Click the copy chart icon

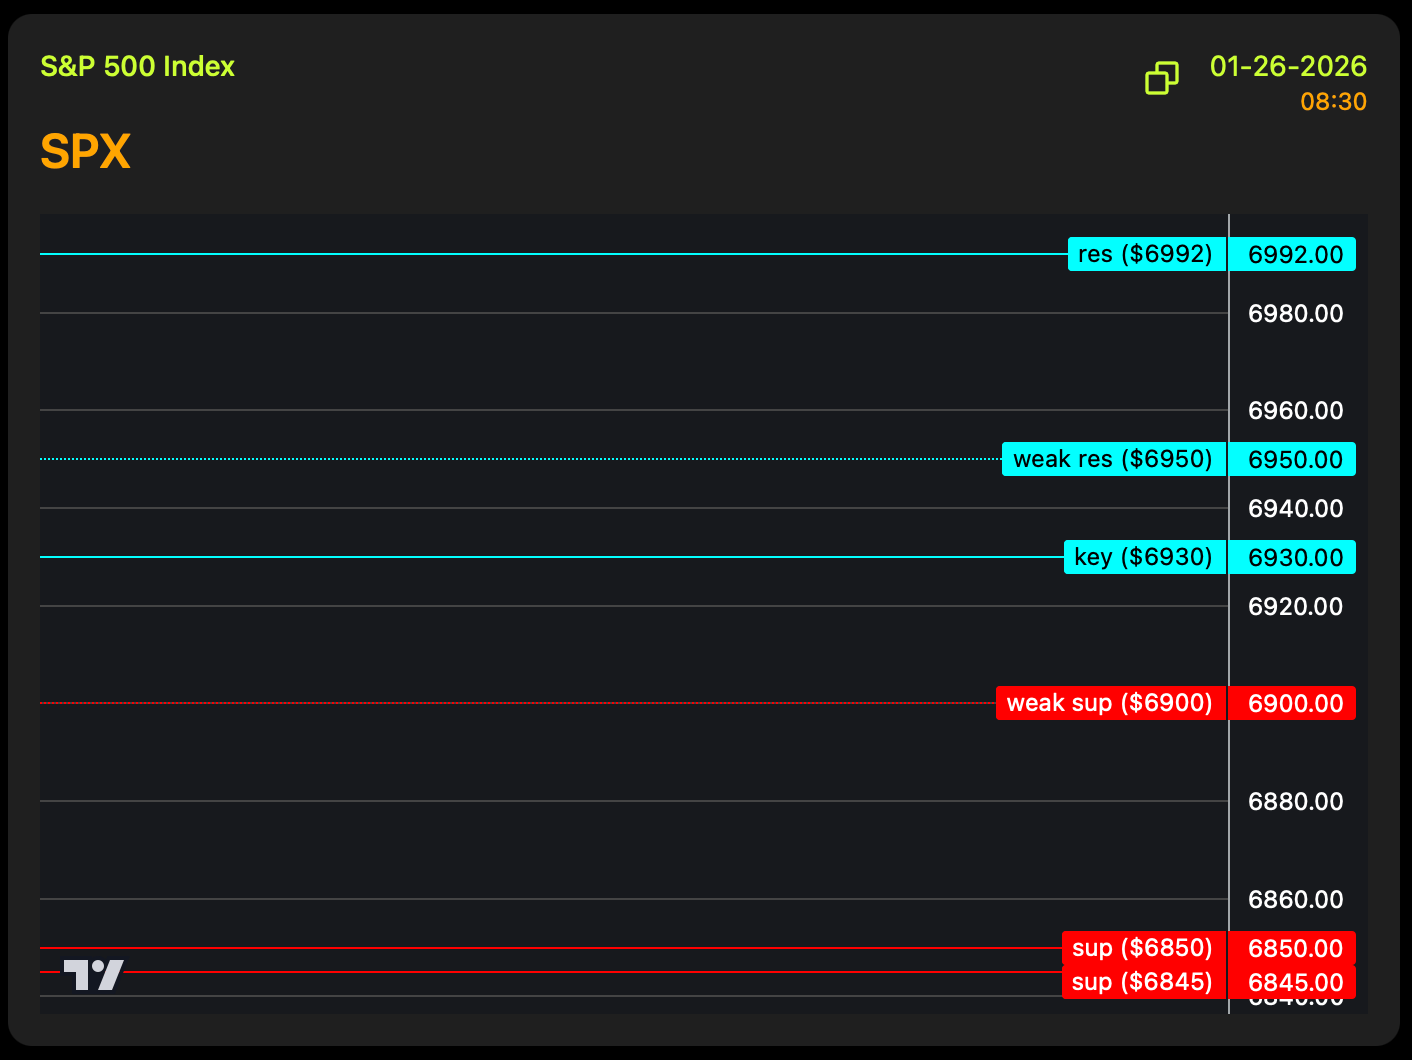click(1161, 78)
